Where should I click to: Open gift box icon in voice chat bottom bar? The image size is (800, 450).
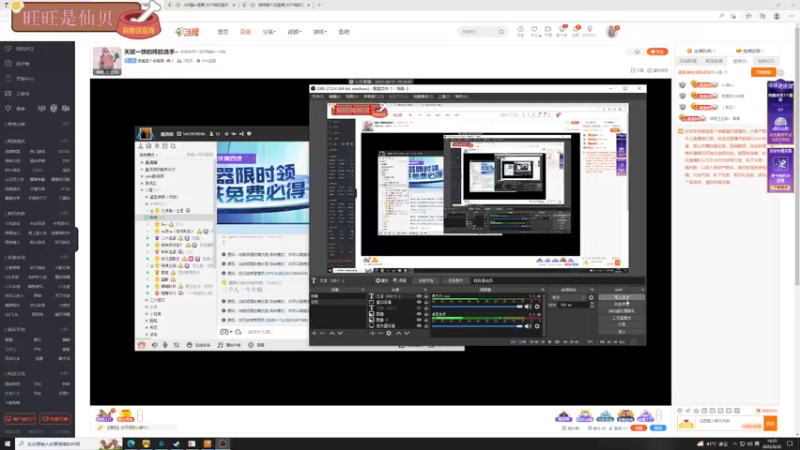click(142, 345)
